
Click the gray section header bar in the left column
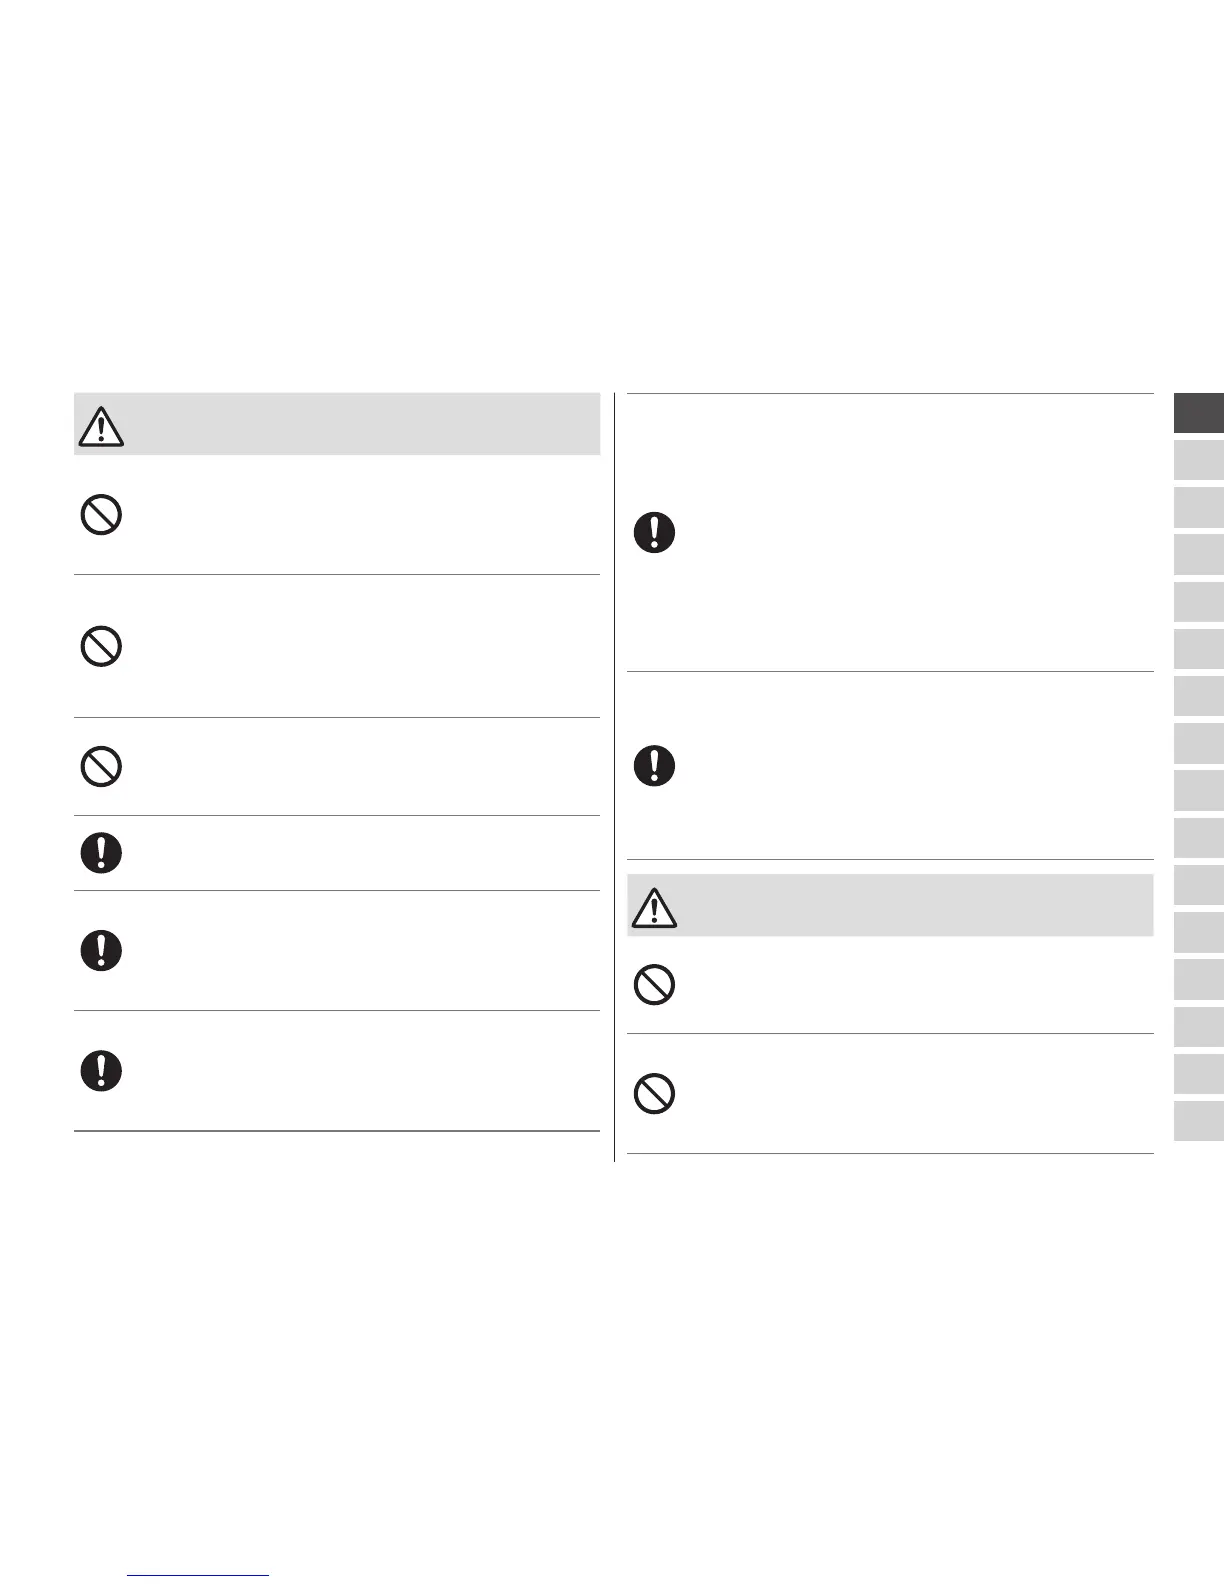(x=337, y=425)
